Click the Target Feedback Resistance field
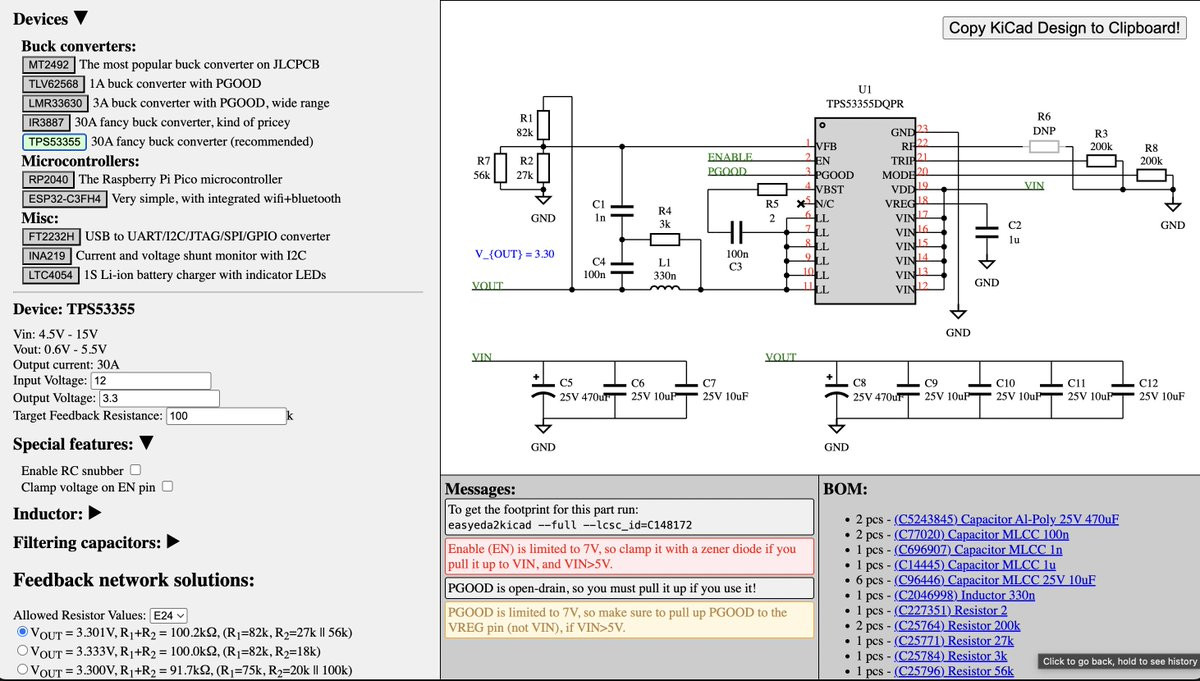1200x681 pixels. coord(226,415)
